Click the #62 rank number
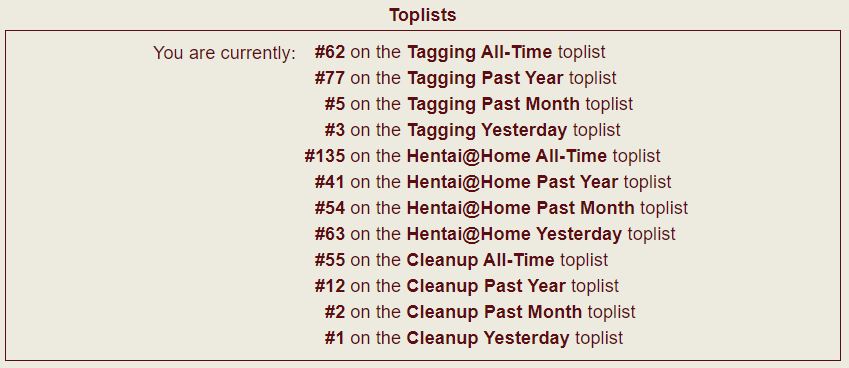 329,52
